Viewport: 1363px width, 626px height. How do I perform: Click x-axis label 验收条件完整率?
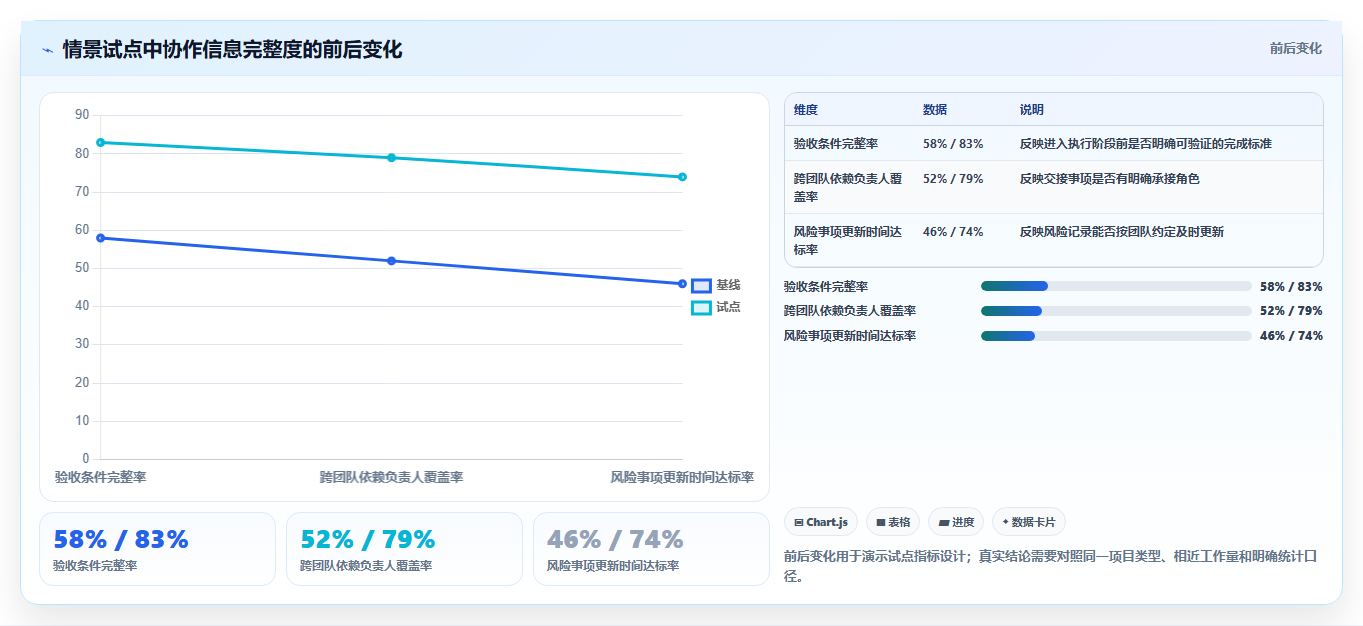[x=101, y=478]
